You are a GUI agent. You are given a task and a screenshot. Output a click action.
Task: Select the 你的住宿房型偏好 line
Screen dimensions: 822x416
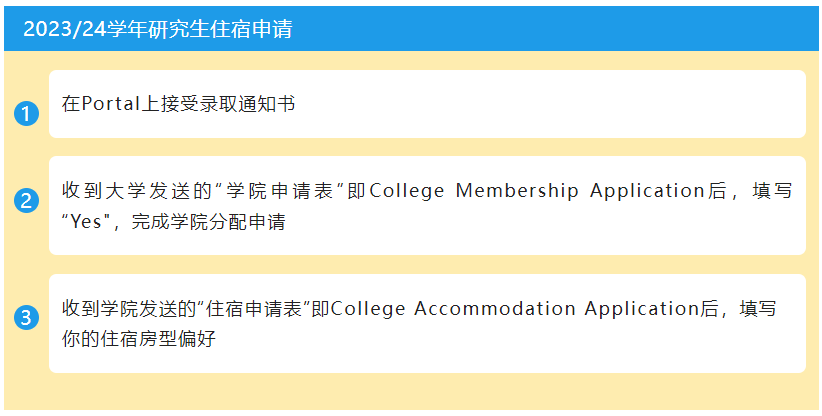[x=138, y=340]
